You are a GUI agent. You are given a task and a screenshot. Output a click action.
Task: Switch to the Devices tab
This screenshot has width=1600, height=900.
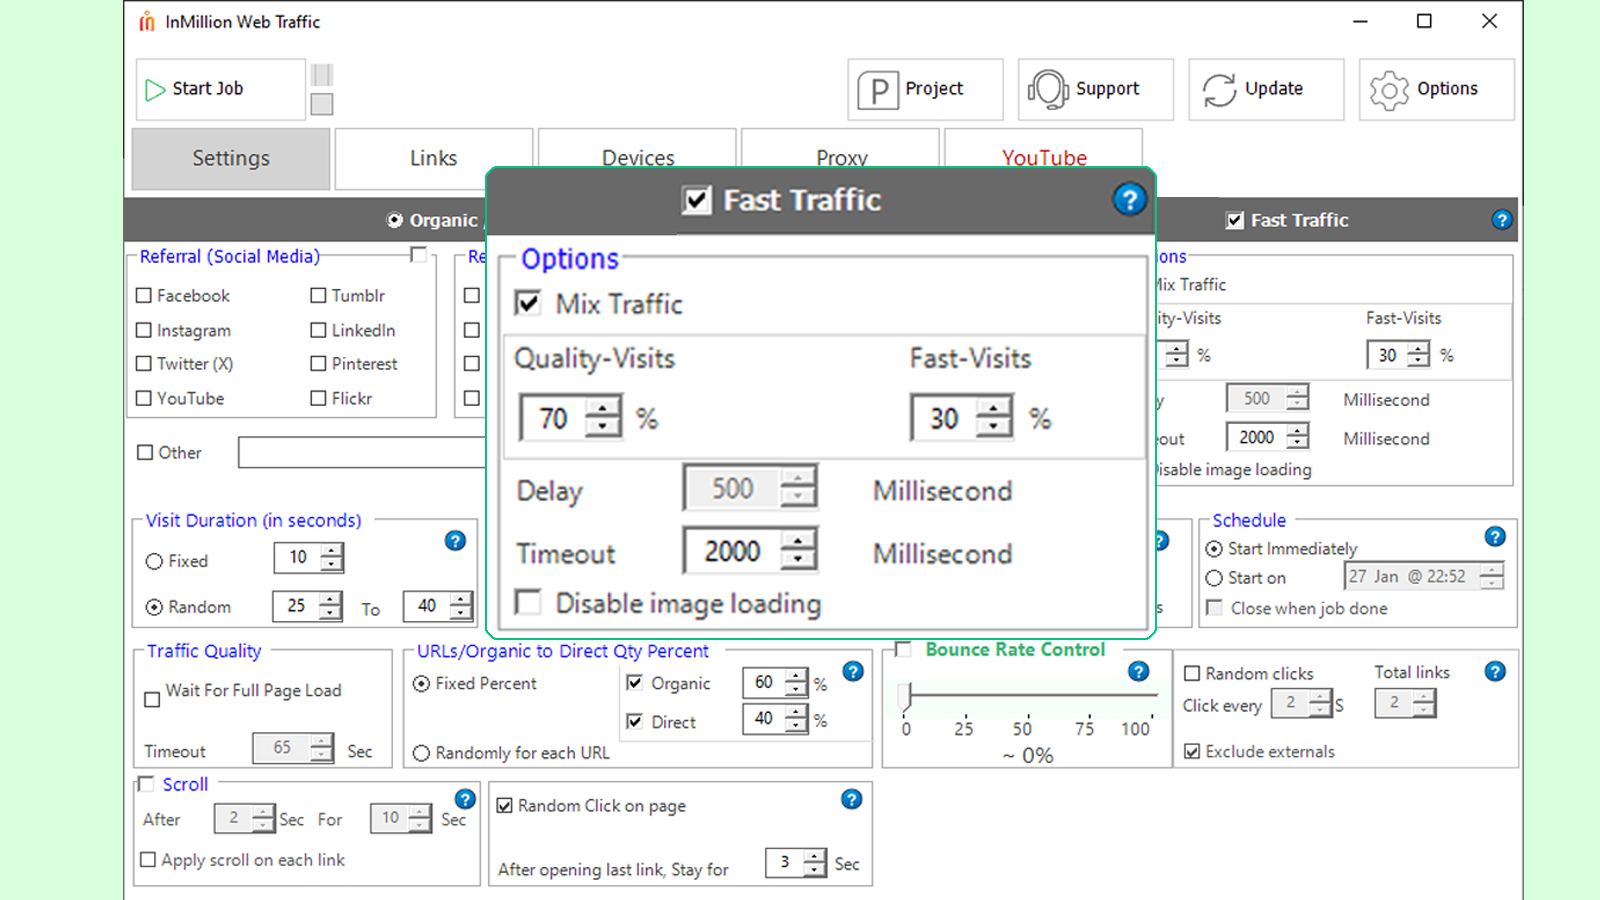point(637,157)
